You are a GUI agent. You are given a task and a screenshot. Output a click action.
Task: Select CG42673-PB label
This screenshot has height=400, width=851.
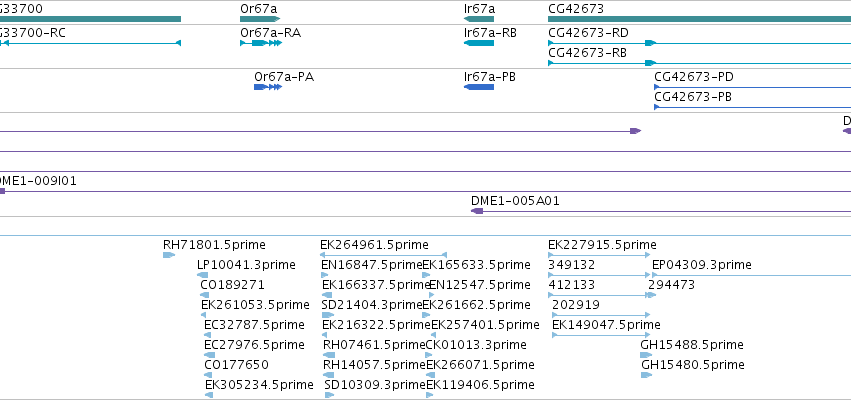(x=693, y=97)
